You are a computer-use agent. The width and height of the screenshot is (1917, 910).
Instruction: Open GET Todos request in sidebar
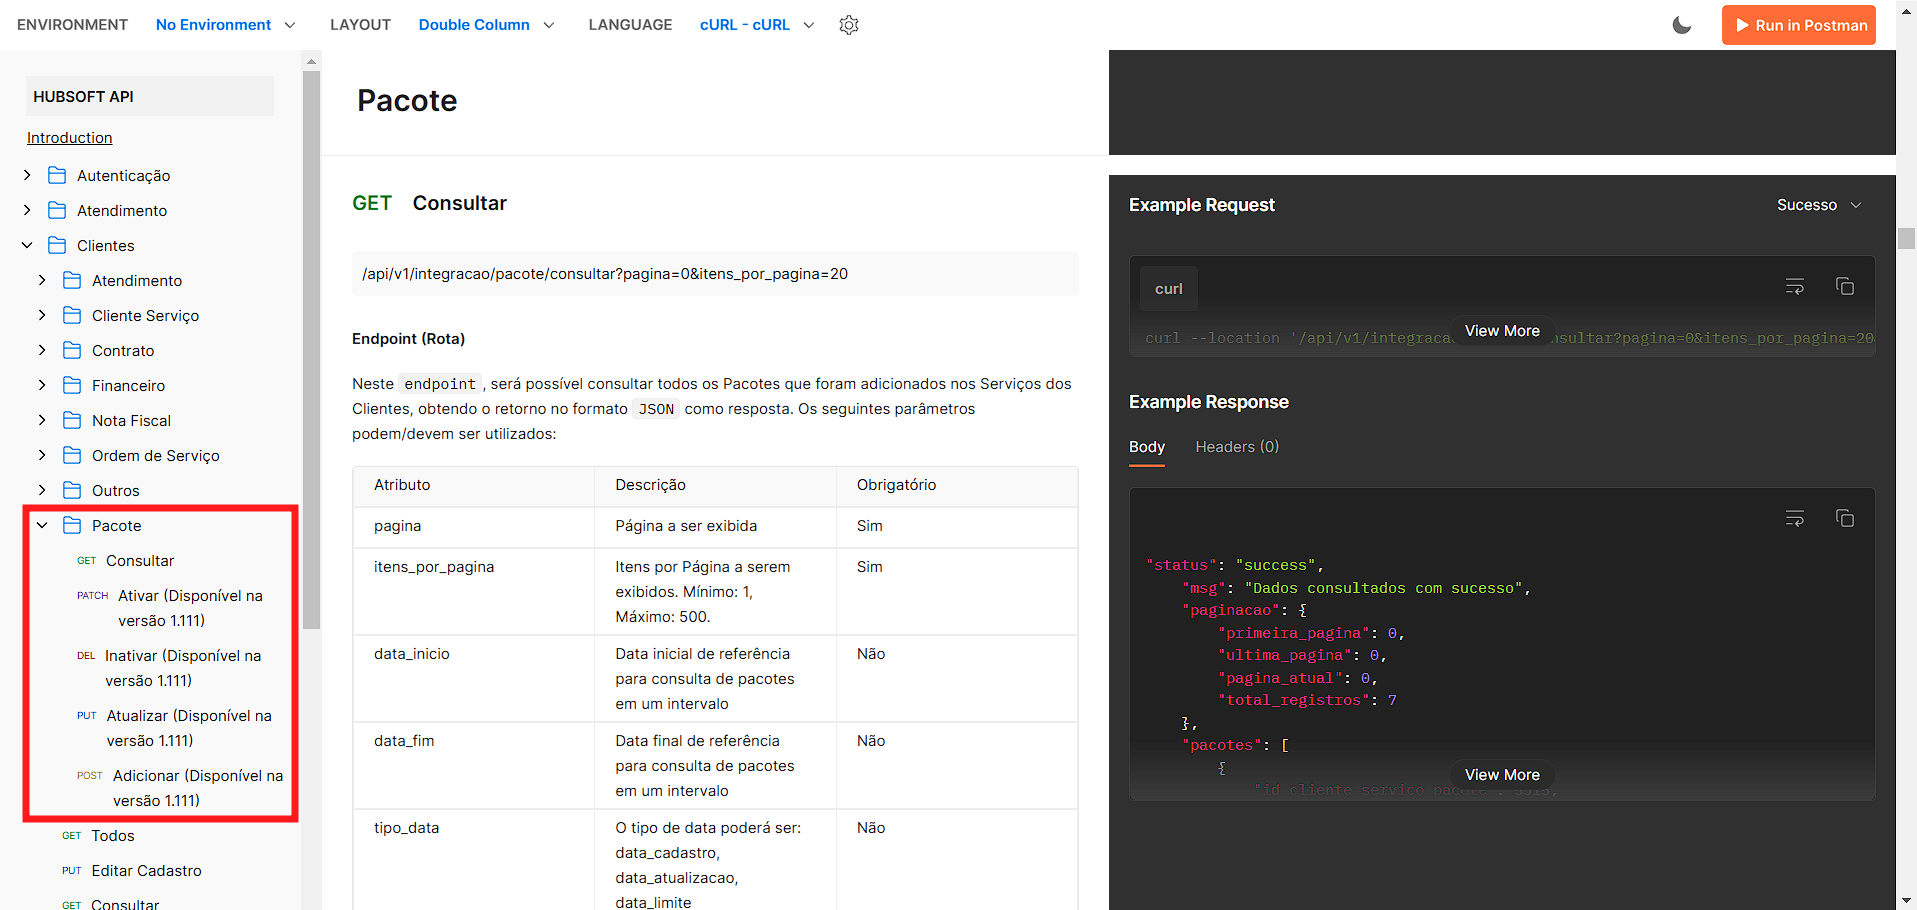click(x=98, y=836)
